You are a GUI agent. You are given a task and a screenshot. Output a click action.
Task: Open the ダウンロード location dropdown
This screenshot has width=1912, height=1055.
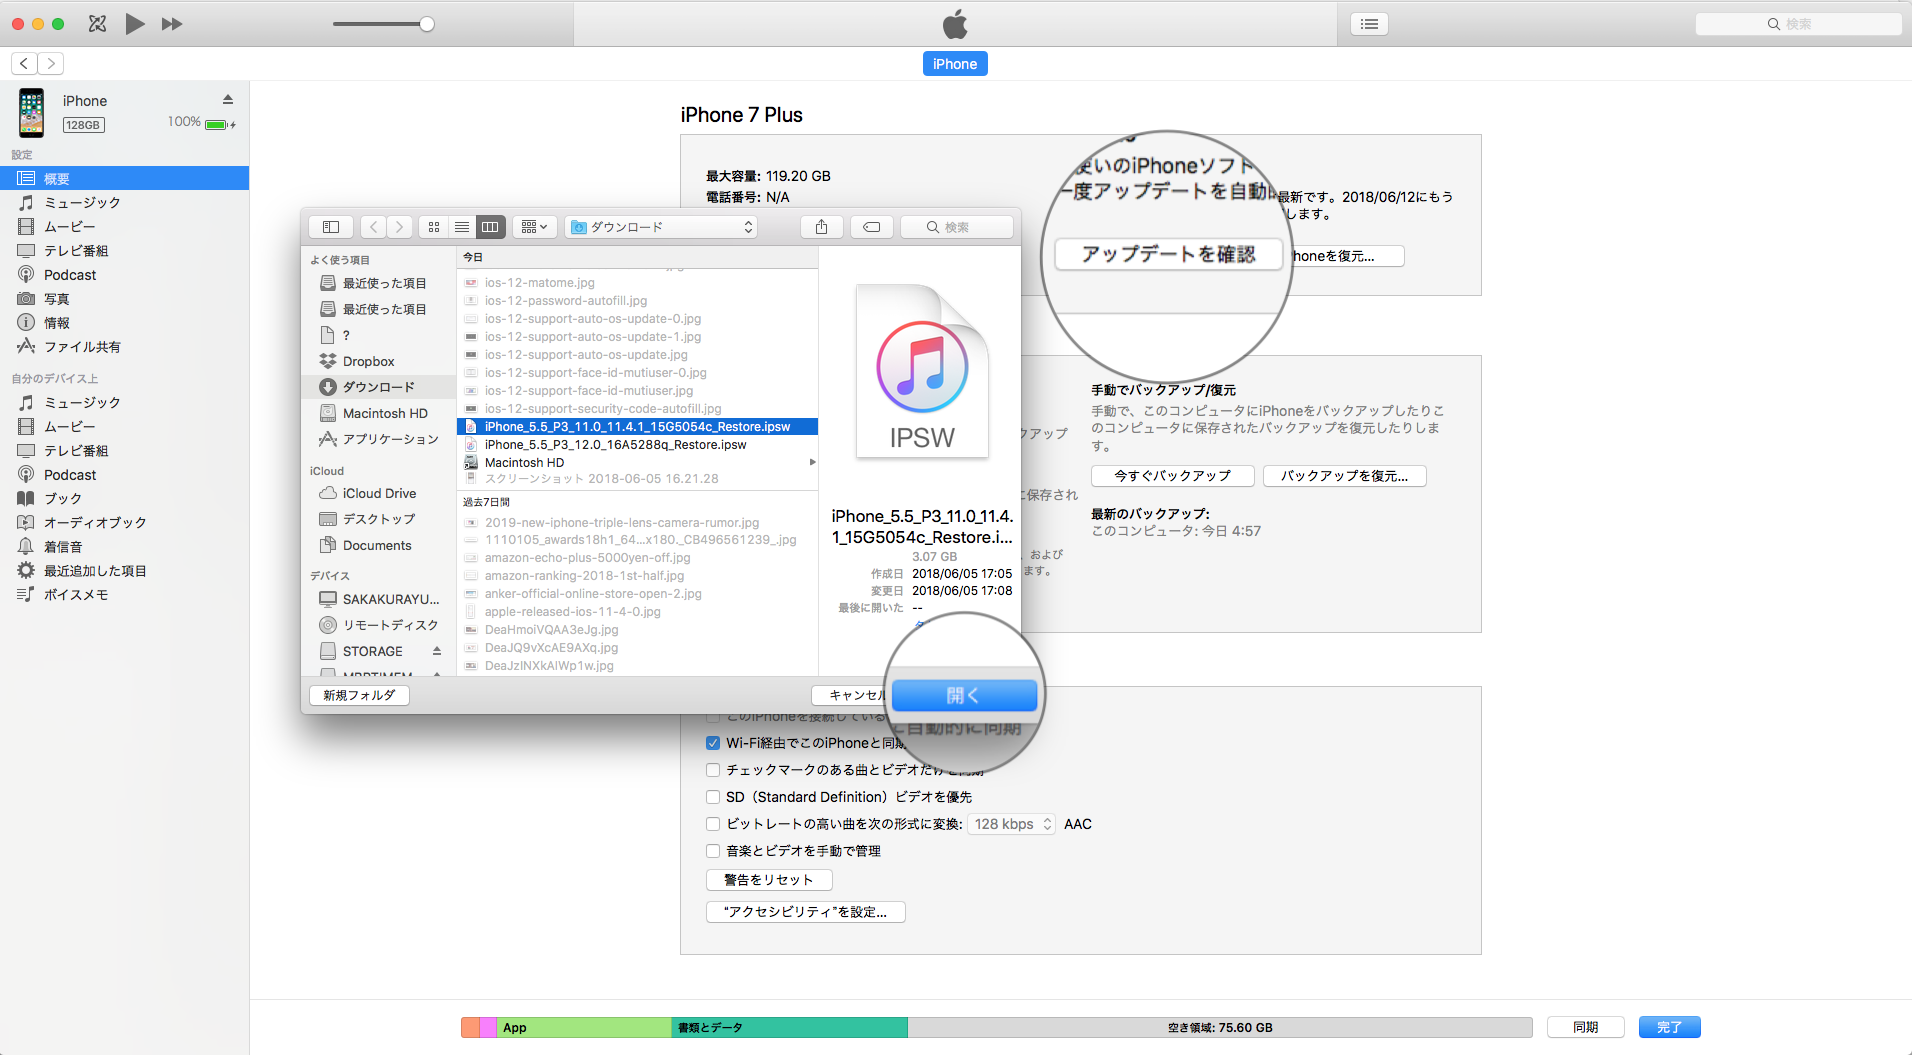click(x=661, y=227)
